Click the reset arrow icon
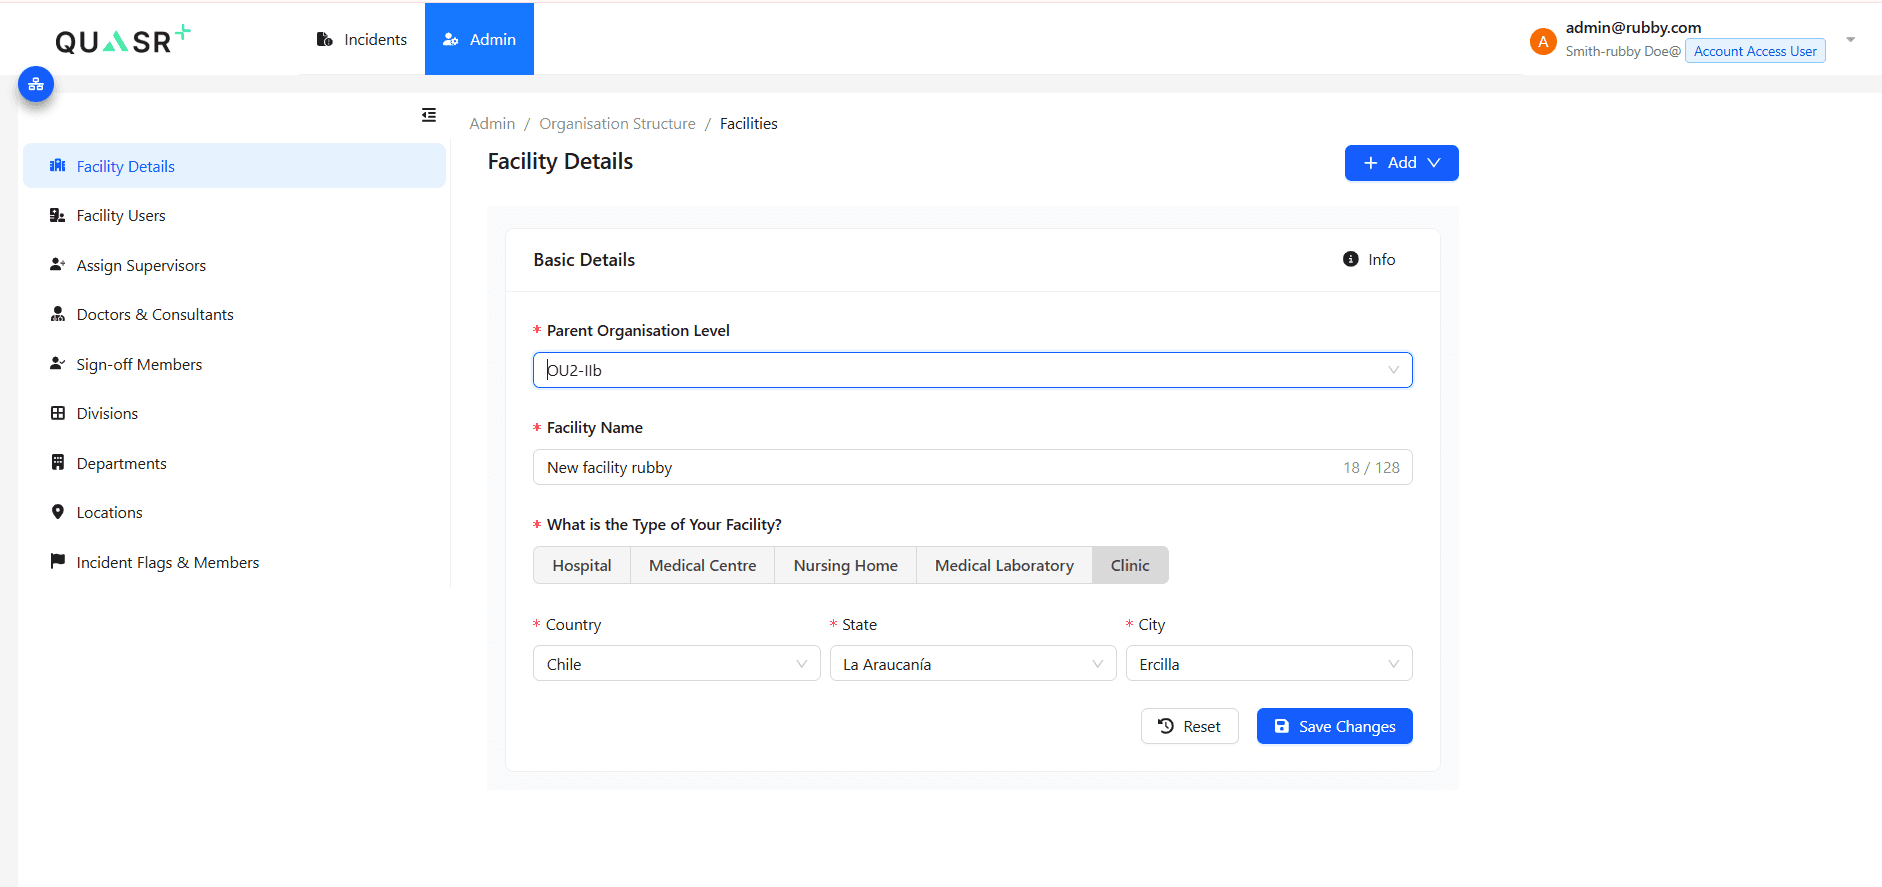Screen dimensions: 1882x887 click(x=1166, y=726)
